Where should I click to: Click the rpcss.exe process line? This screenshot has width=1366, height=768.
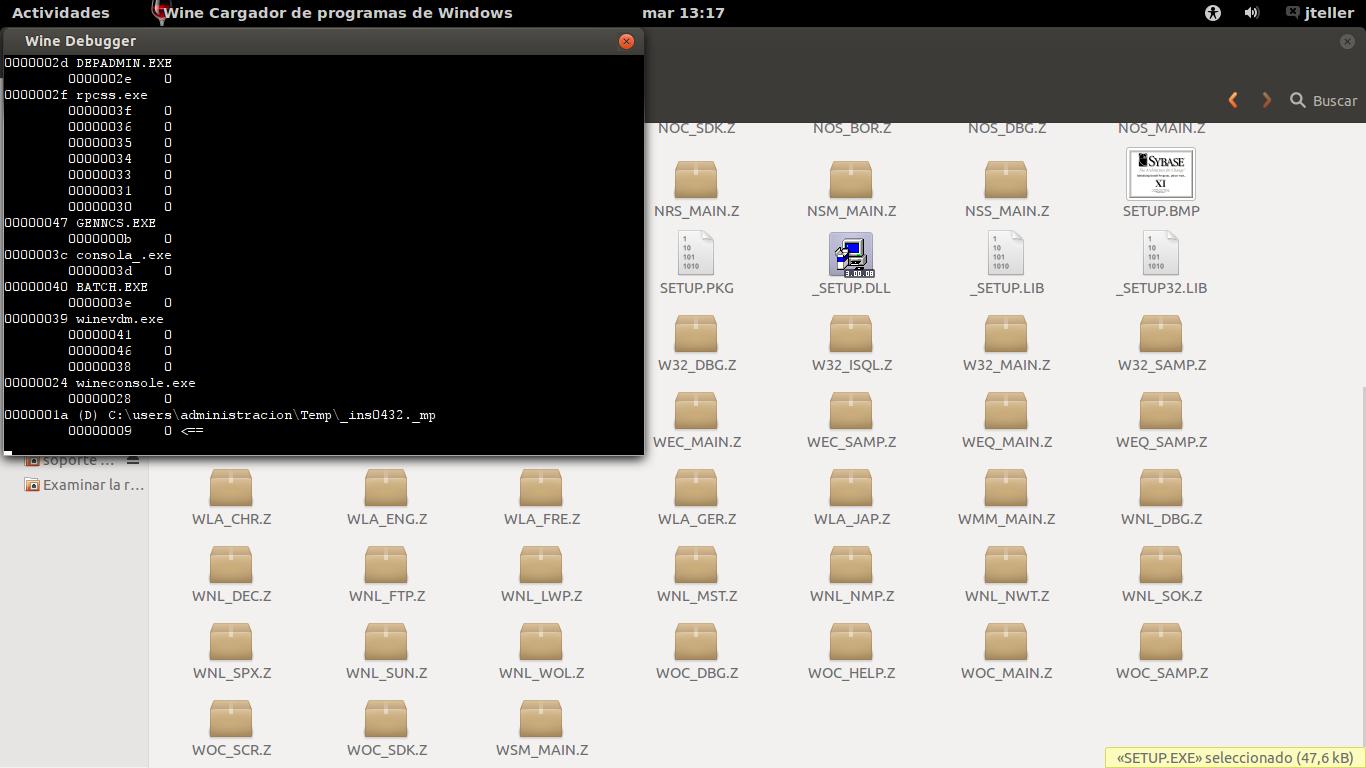click(76, 95)
